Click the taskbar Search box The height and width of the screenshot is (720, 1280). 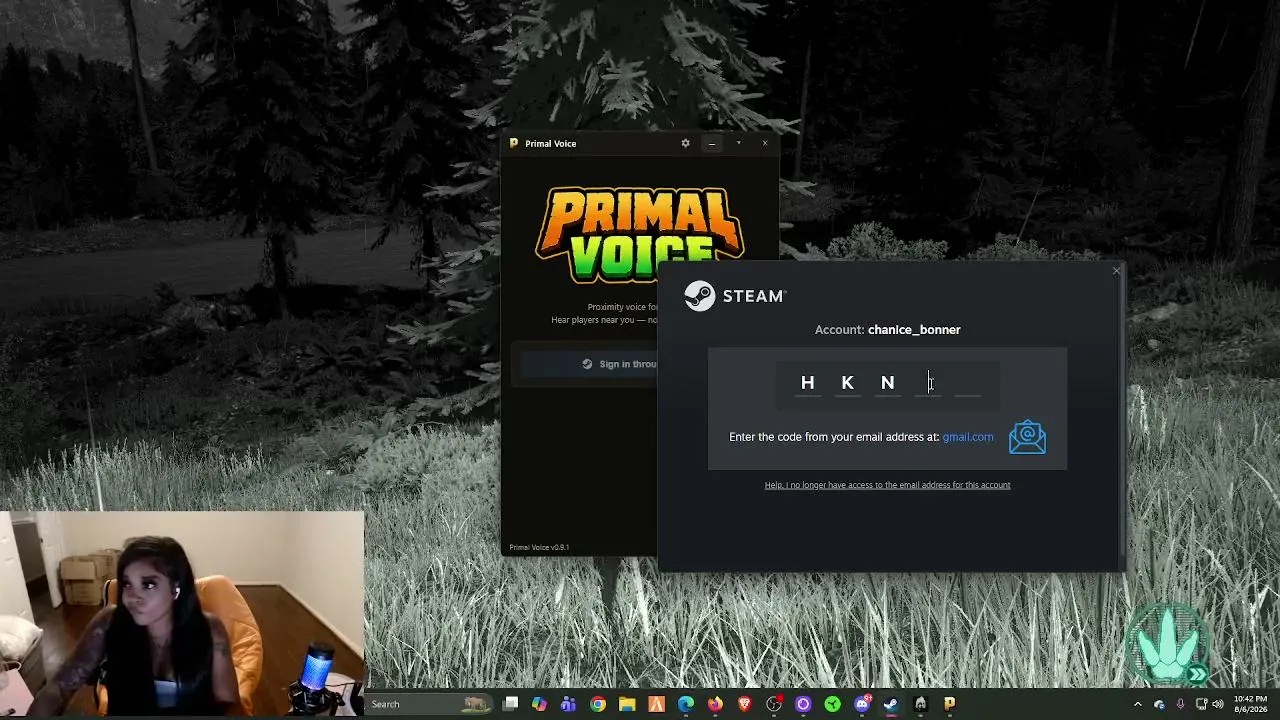pos(430,704)
